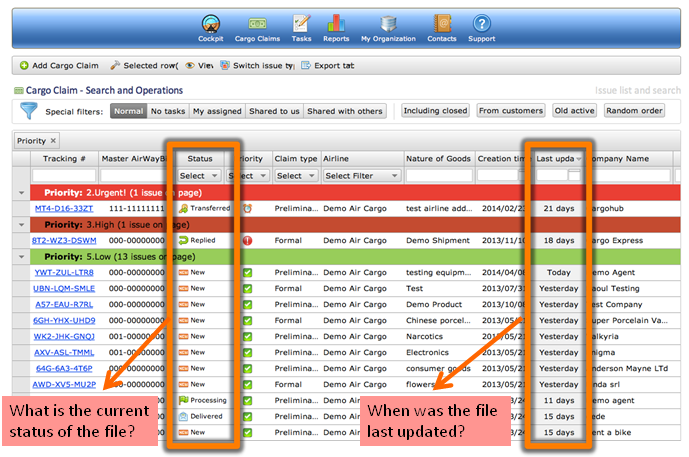Screen dimensions: 689x457
Task: Toggle the Normal special filter
Action: click(128, 111)
